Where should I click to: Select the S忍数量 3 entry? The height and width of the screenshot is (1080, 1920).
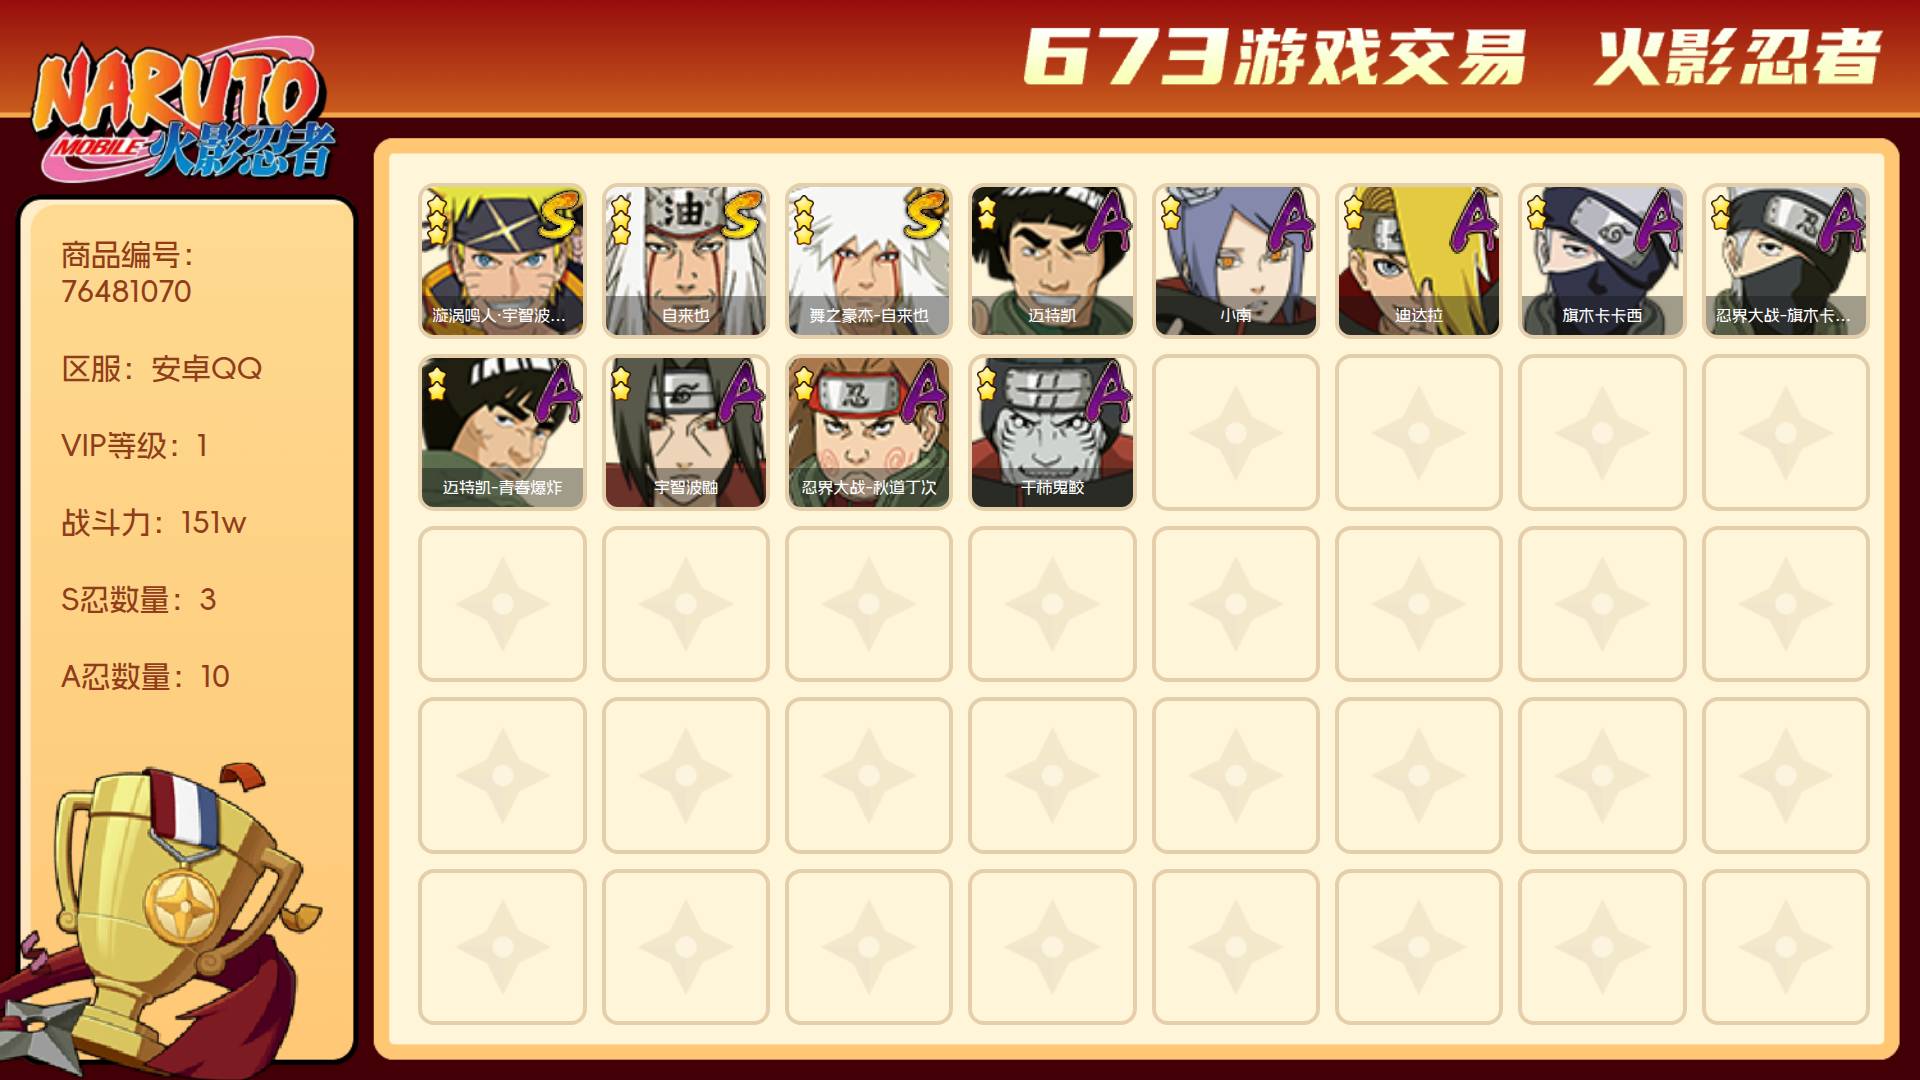(138, 599)
